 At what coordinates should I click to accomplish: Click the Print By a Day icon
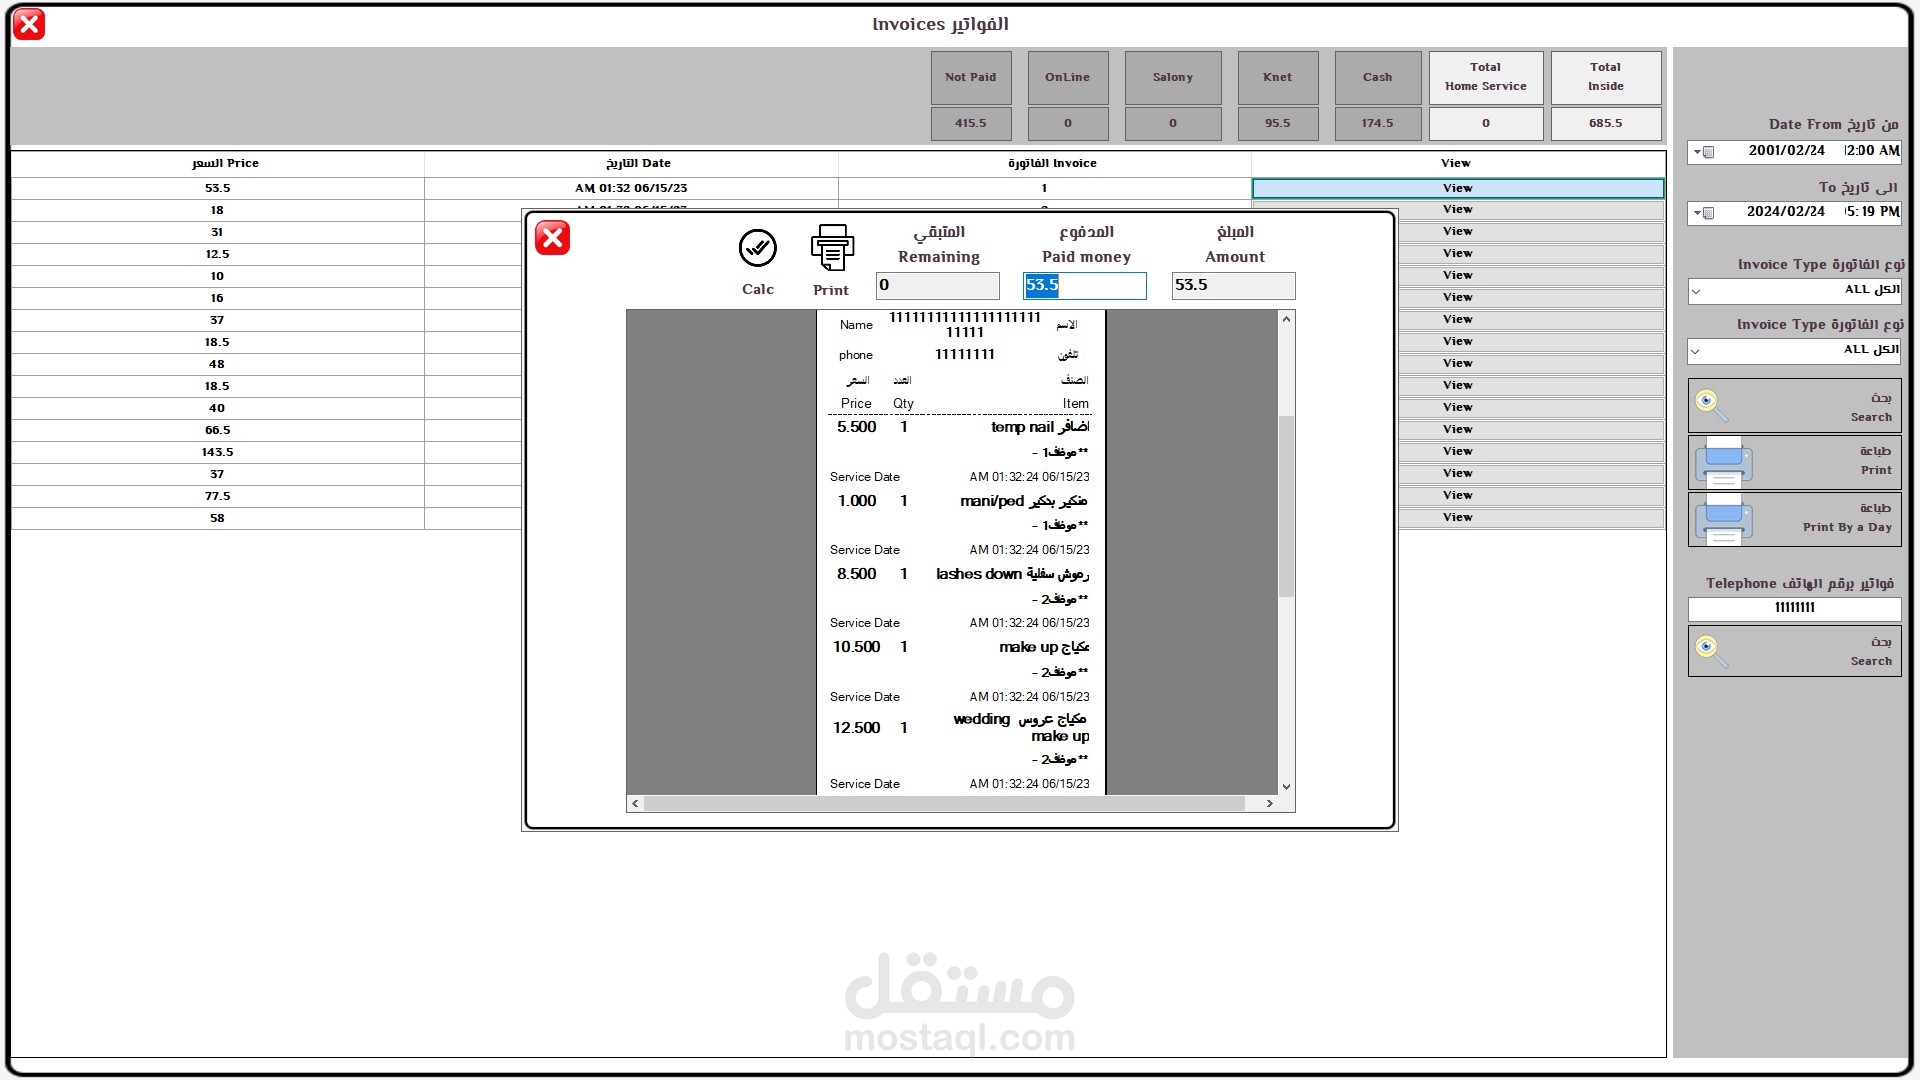1723,519
